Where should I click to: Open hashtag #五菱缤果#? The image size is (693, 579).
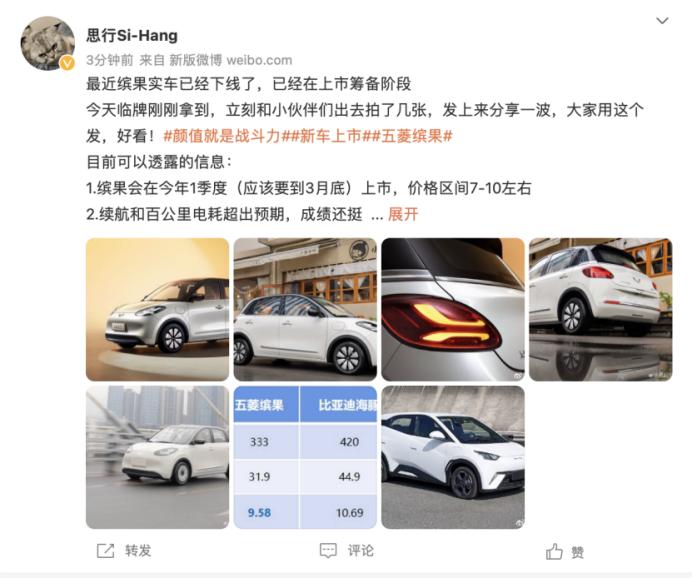[412, 136]
